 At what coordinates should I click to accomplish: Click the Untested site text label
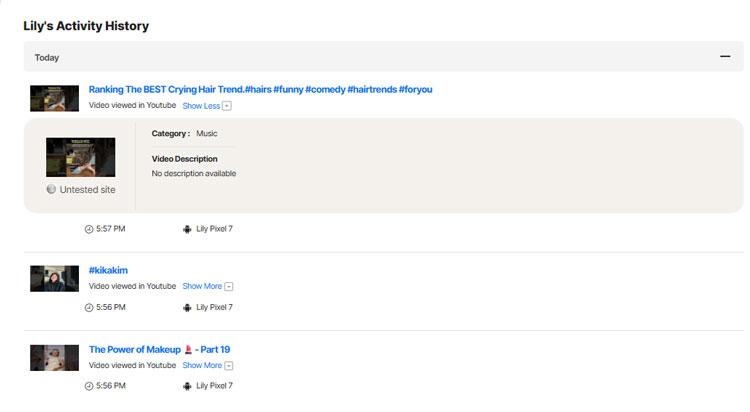[88, 189]
